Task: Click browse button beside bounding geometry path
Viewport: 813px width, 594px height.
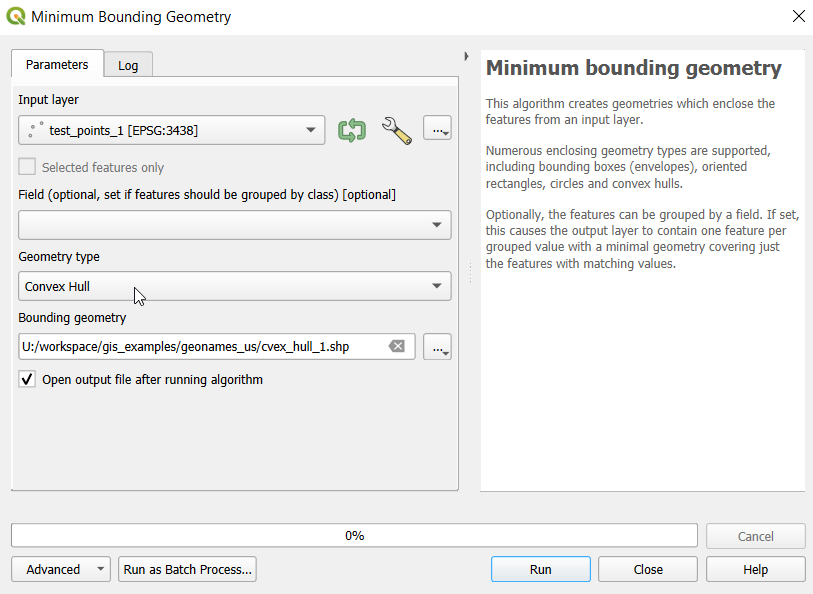Action: pyautogui.click(x=437, y=347)
